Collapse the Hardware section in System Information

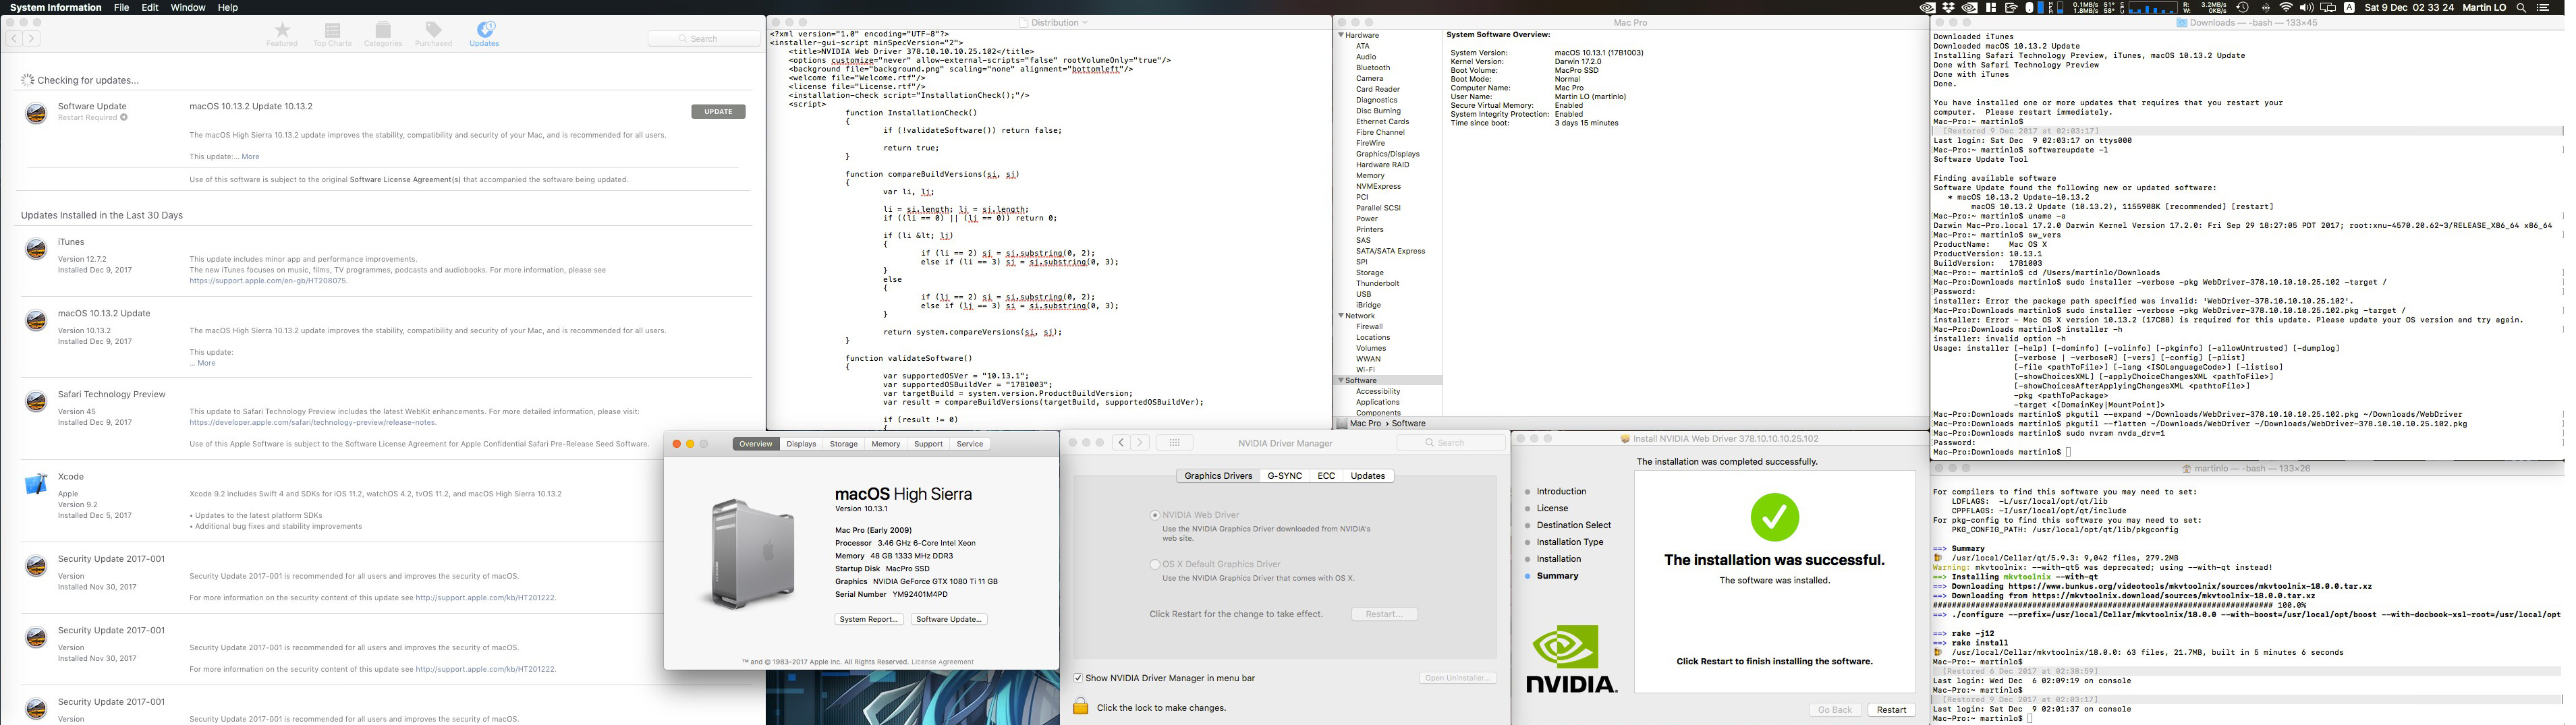coord(1341,35)
